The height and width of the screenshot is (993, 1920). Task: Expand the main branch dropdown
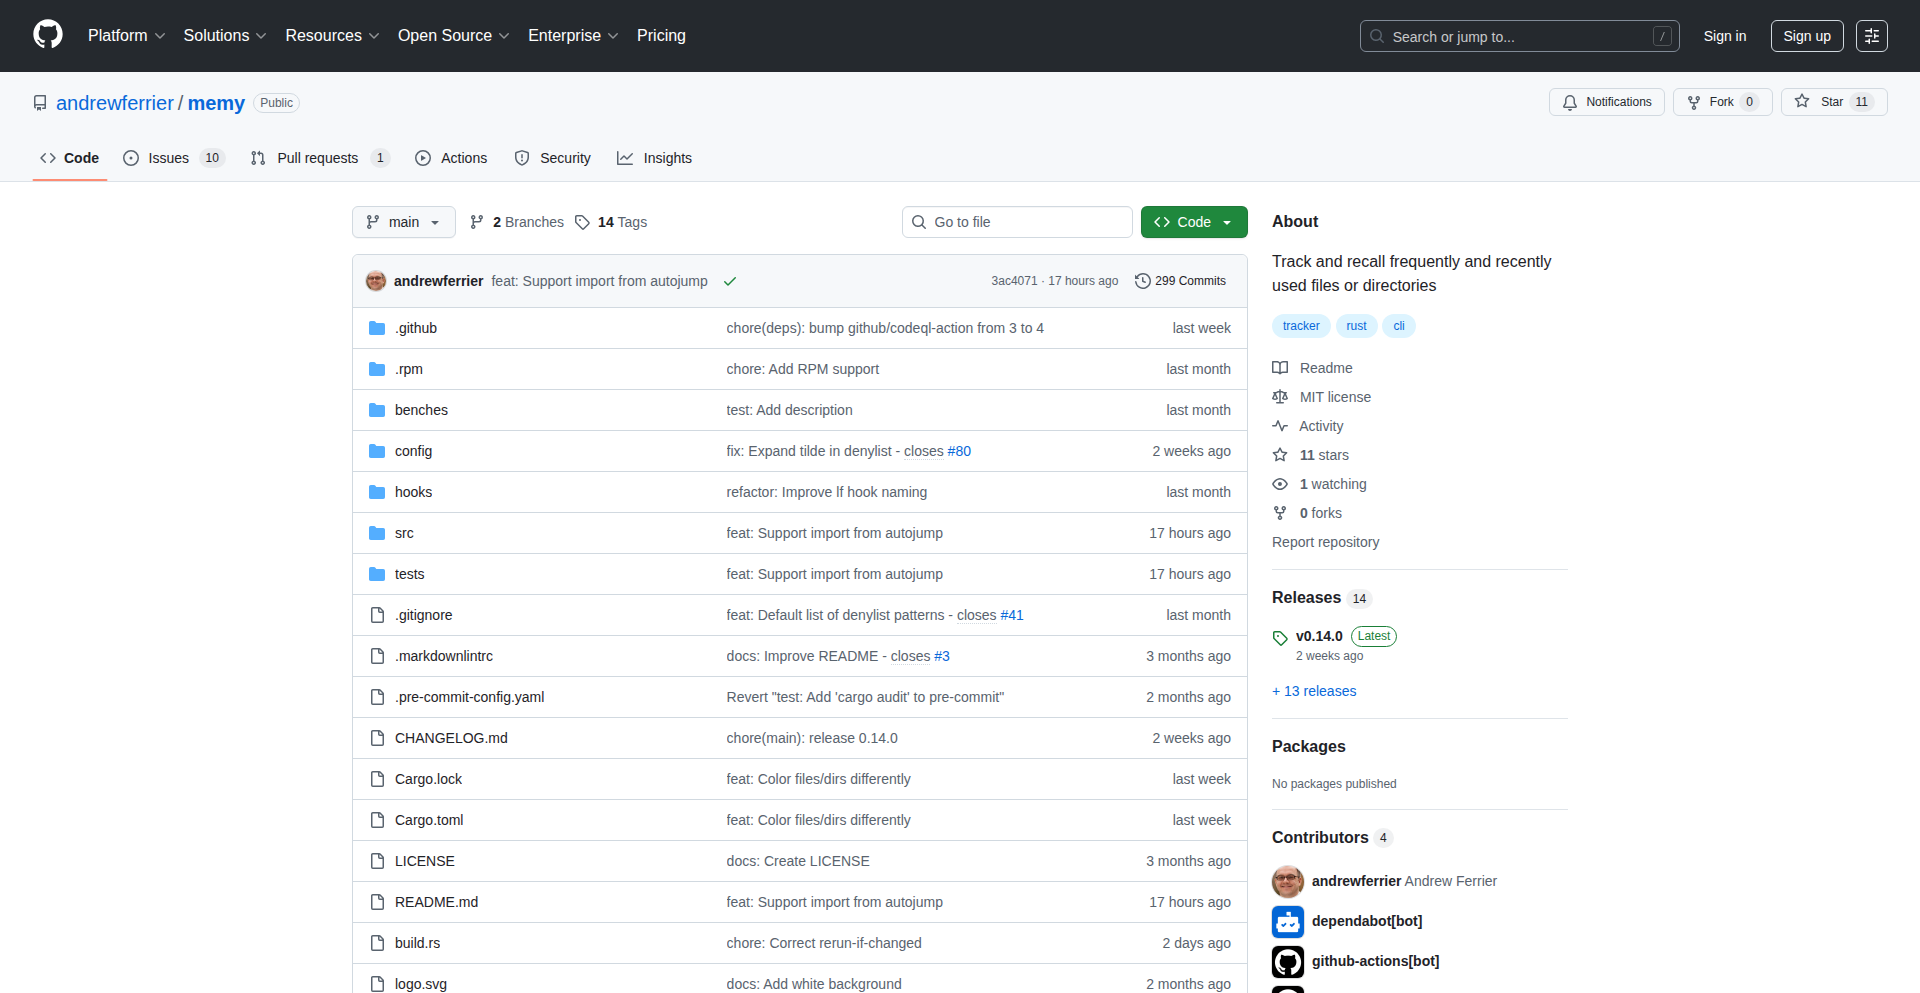pos(403,222)
